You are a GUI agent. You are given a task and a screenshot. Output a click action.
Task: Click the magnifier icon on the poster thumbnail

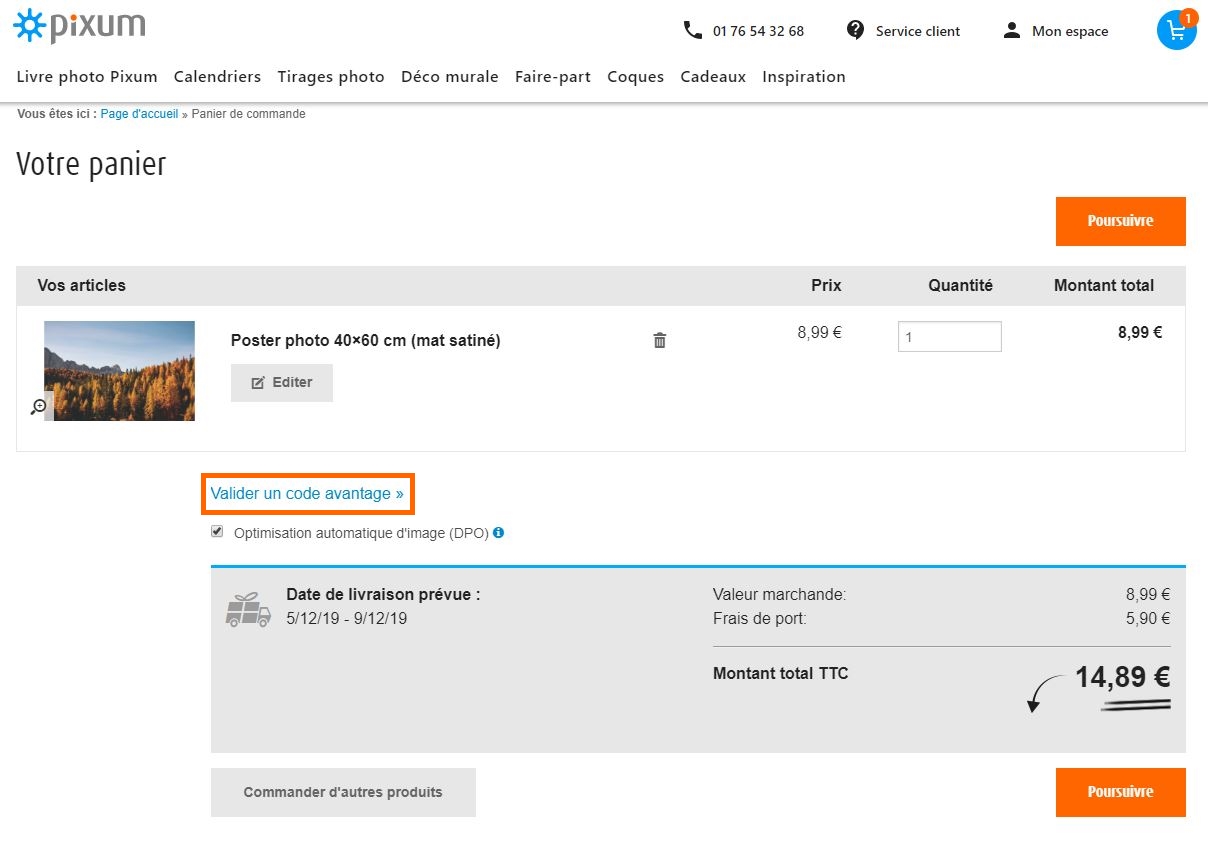click(x=38, y=406)
